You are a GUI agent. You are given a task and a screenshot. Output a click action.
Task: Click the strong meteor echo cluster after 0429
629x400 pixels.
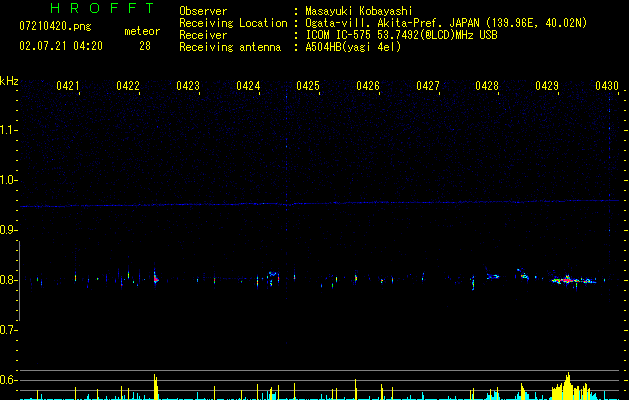click(574, 280)
